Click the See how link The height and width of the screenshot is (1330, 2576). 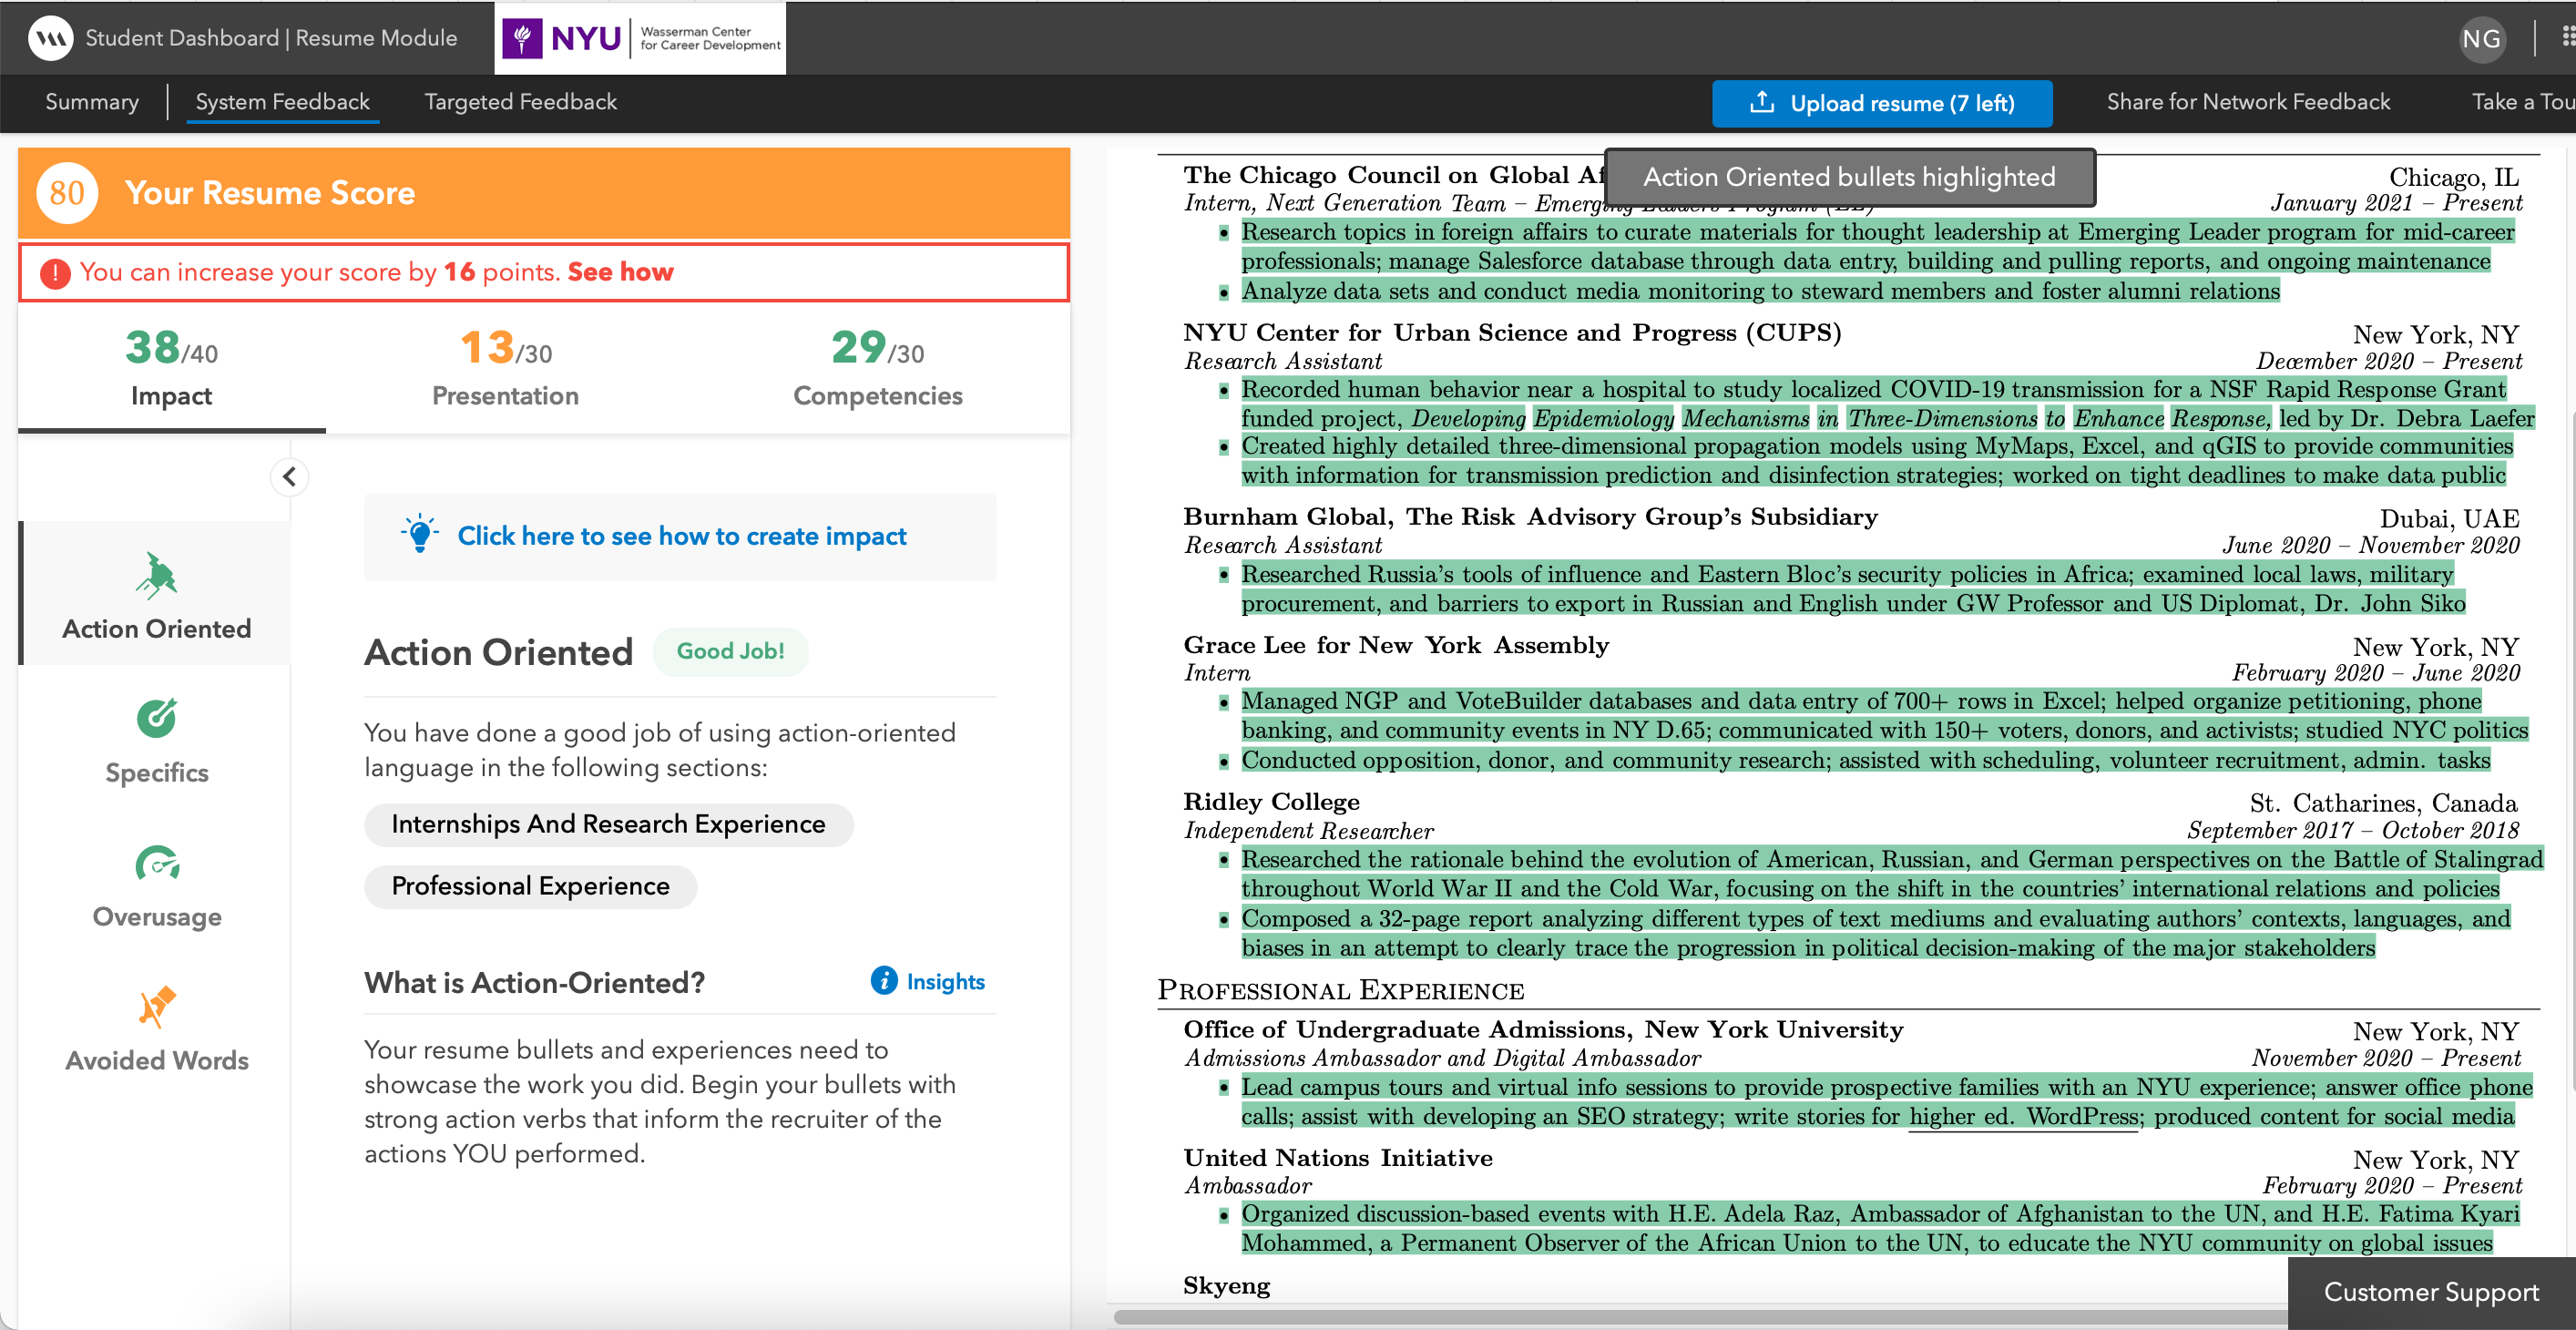pyautogui.click(x=620, y=272)
